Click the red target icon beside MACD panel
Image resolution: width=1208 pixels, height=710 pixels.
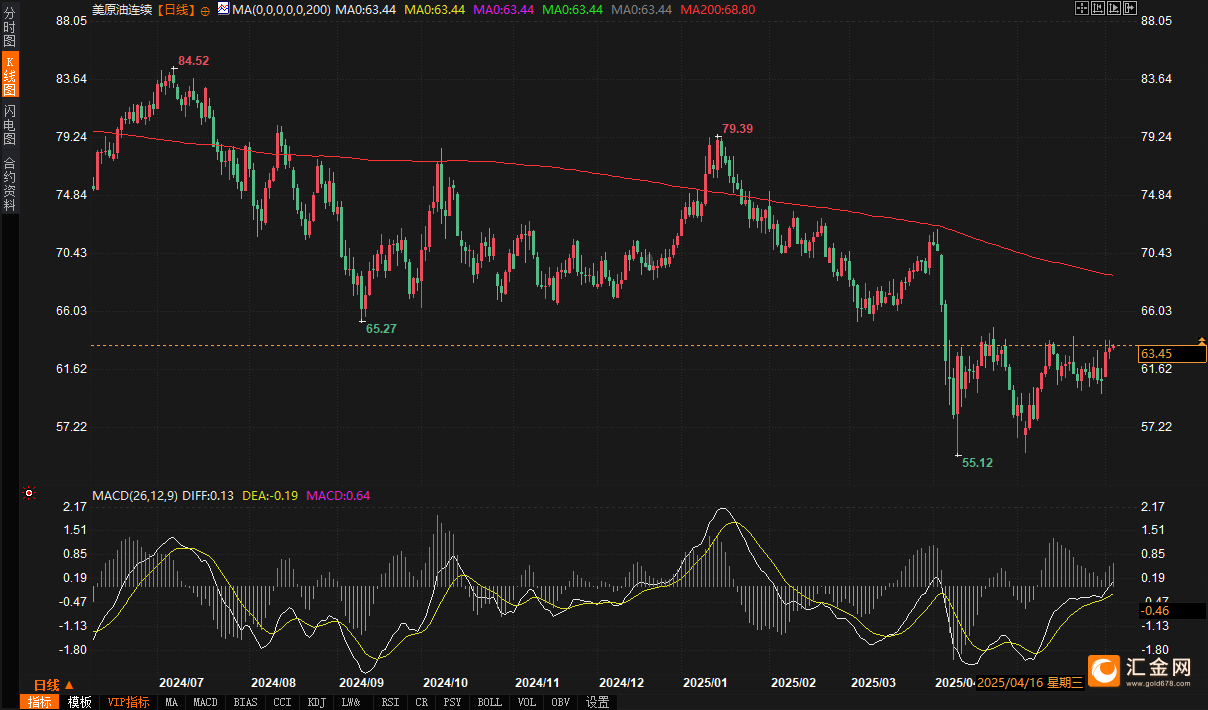point(29,493)
